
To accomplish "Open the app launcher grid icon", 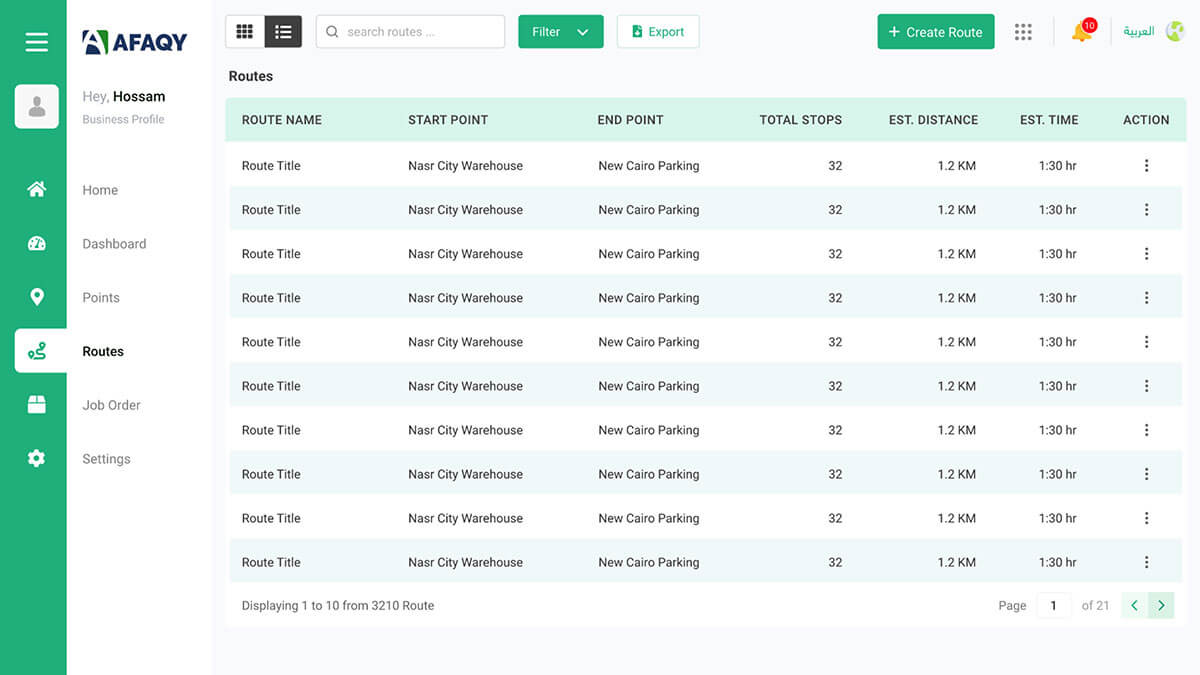I will pyautogui.click(x=1023, y=31).
